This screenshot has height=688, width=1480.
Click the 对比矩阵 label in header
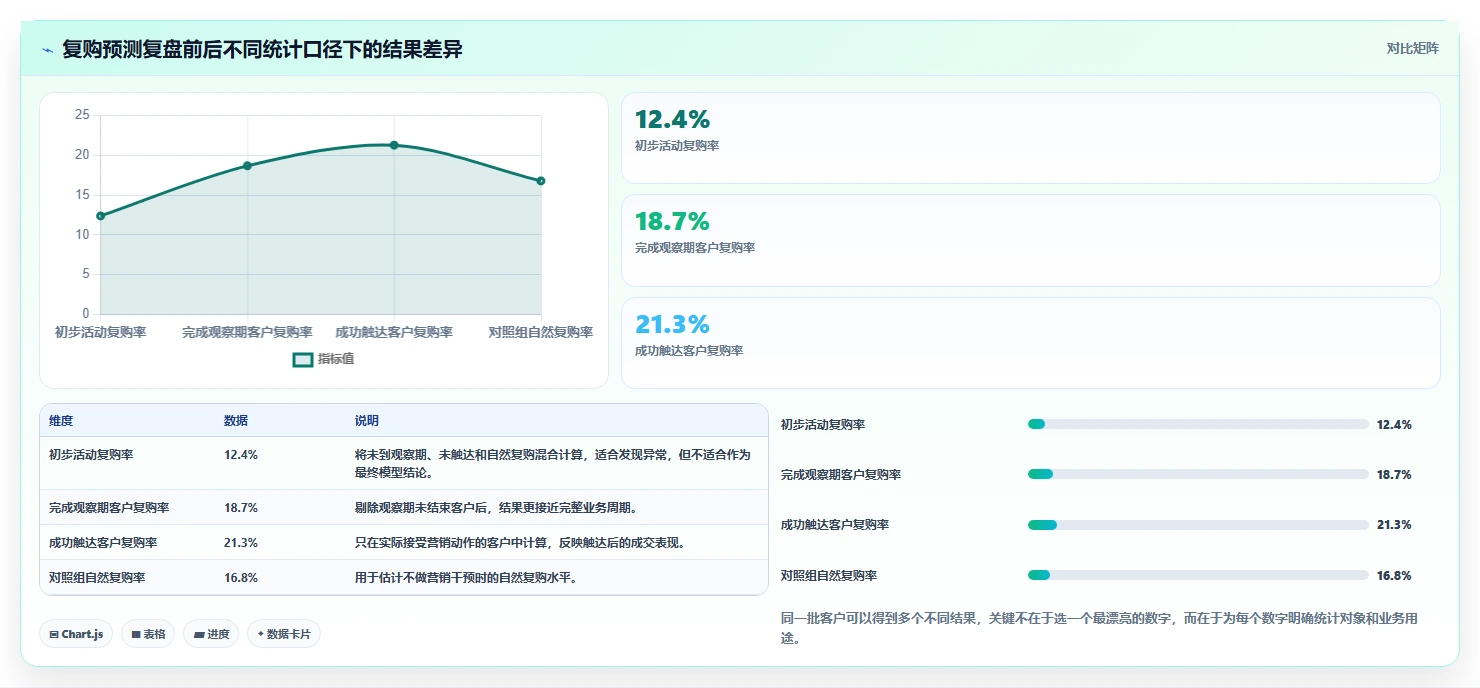(1412, 48)
